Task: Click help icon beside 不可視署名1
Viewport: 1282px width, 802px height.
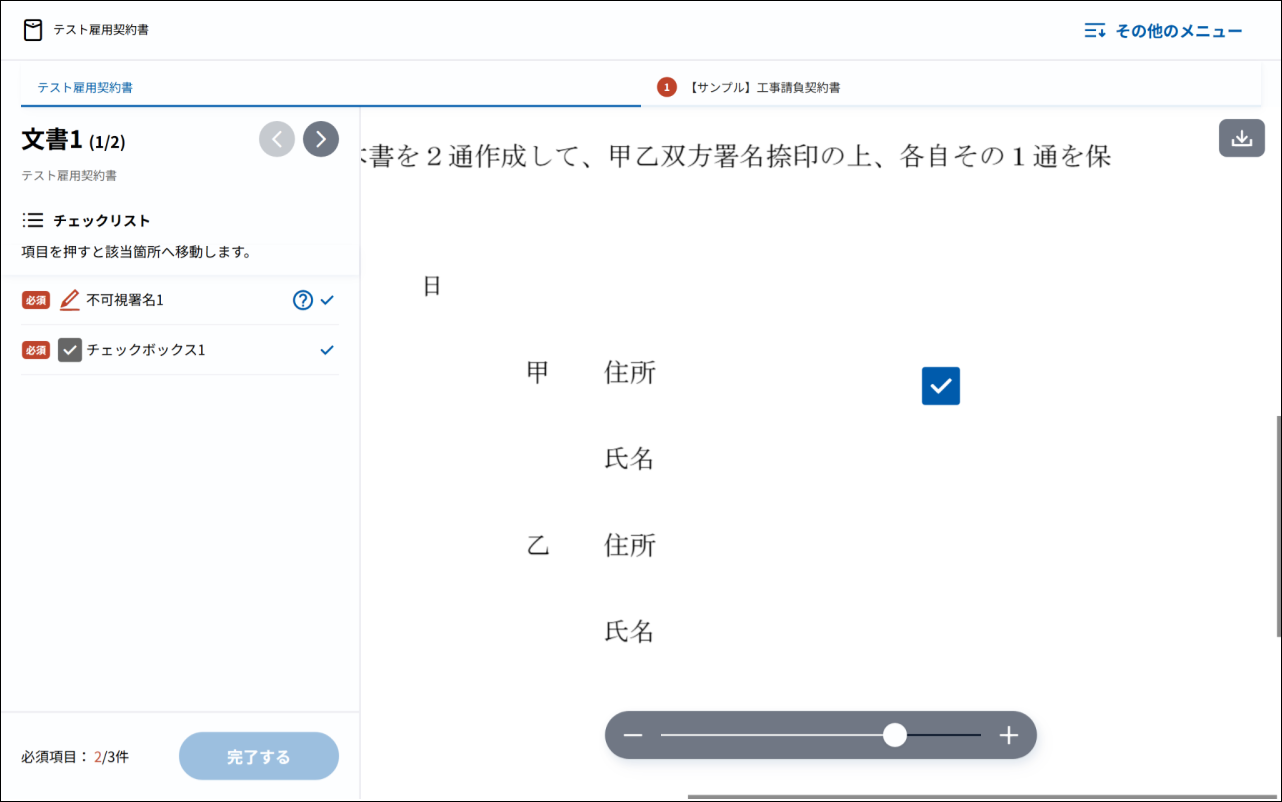Action: click(x=303, y=300)
